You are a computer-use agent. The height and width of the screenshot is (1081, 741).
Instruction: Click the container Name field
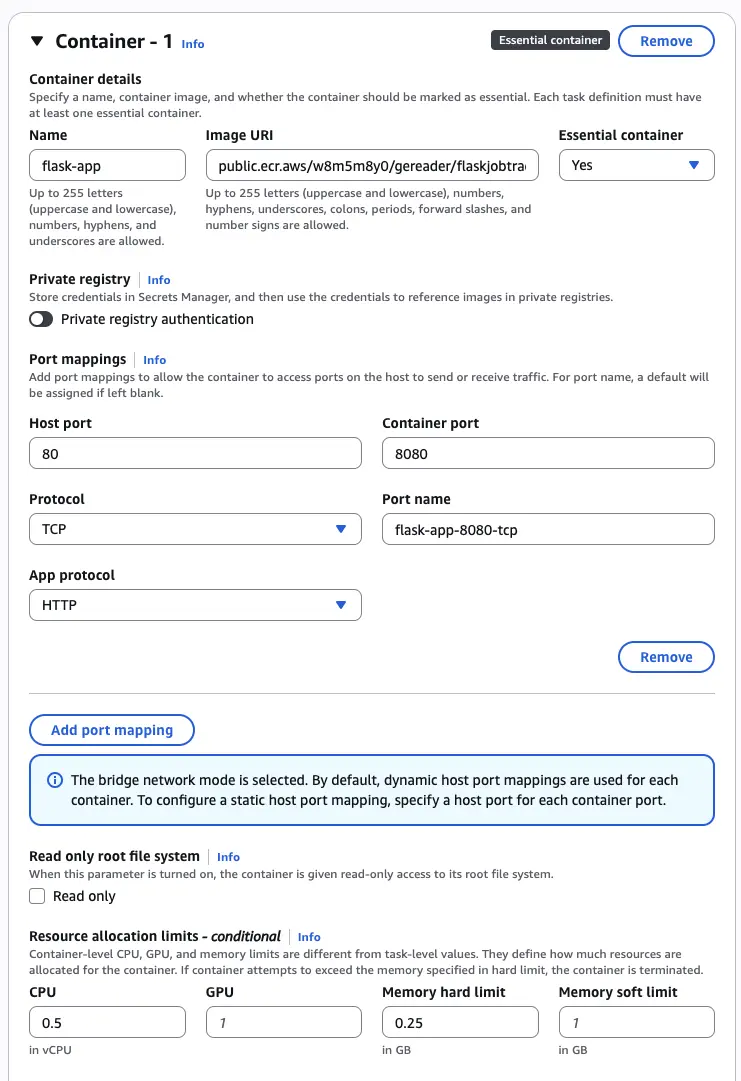pyautogui.click(x=107, y=165)
